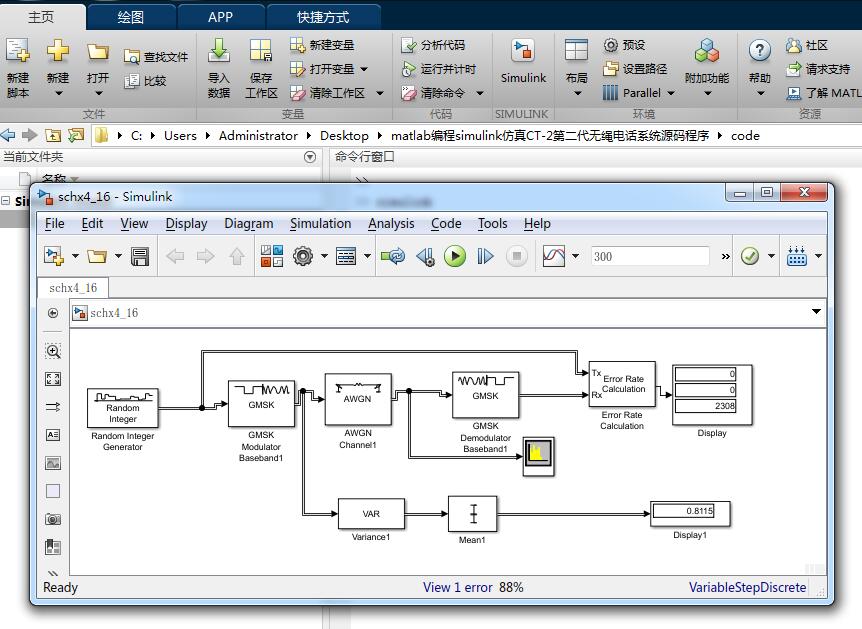The width and height of the screenshot is (862, 629).
Task: Select the schx4_16 model tab
Action: click(73, 288)
